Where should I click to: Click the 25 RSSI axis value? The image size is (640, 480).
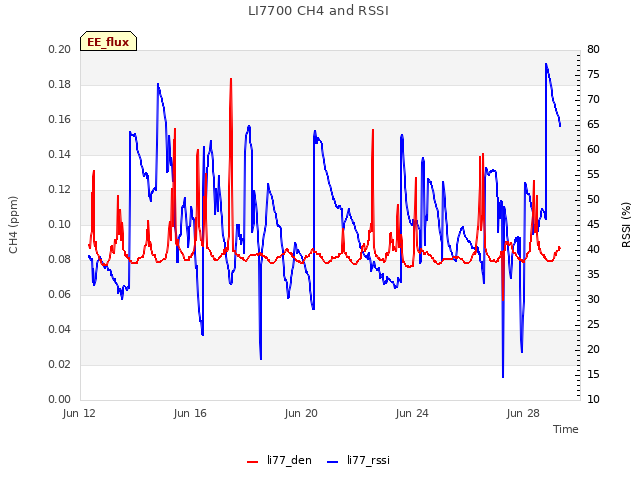[x=593, y=324]
